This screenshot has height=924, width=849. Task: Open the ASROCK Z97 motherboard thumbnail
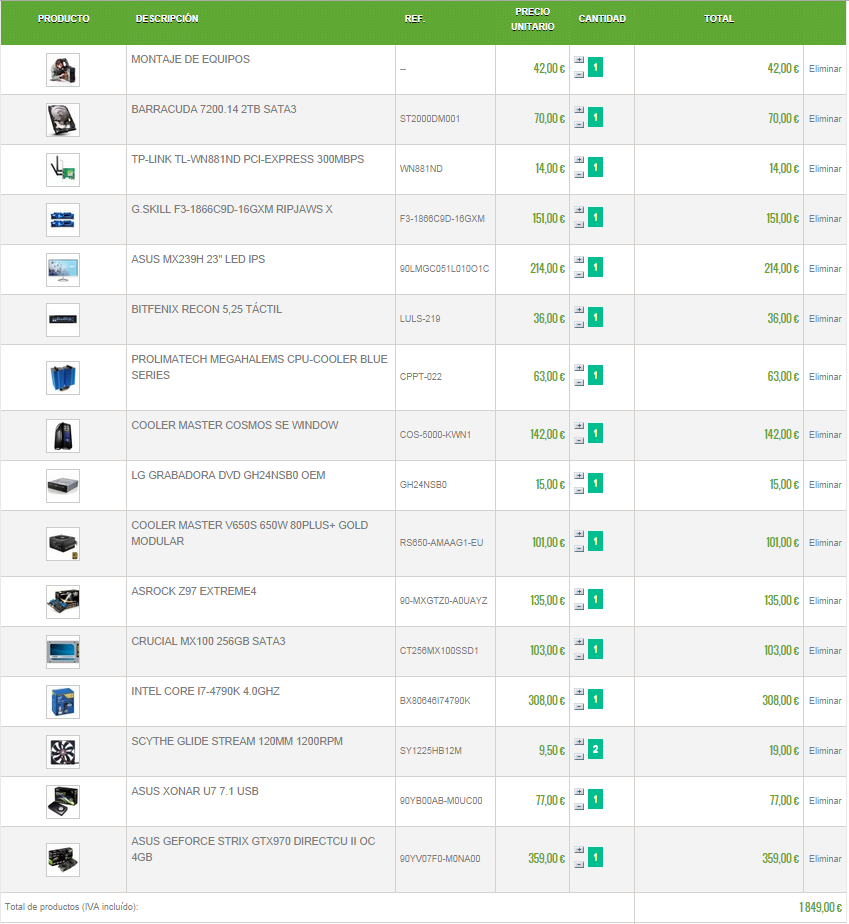(x=63, y=602)
